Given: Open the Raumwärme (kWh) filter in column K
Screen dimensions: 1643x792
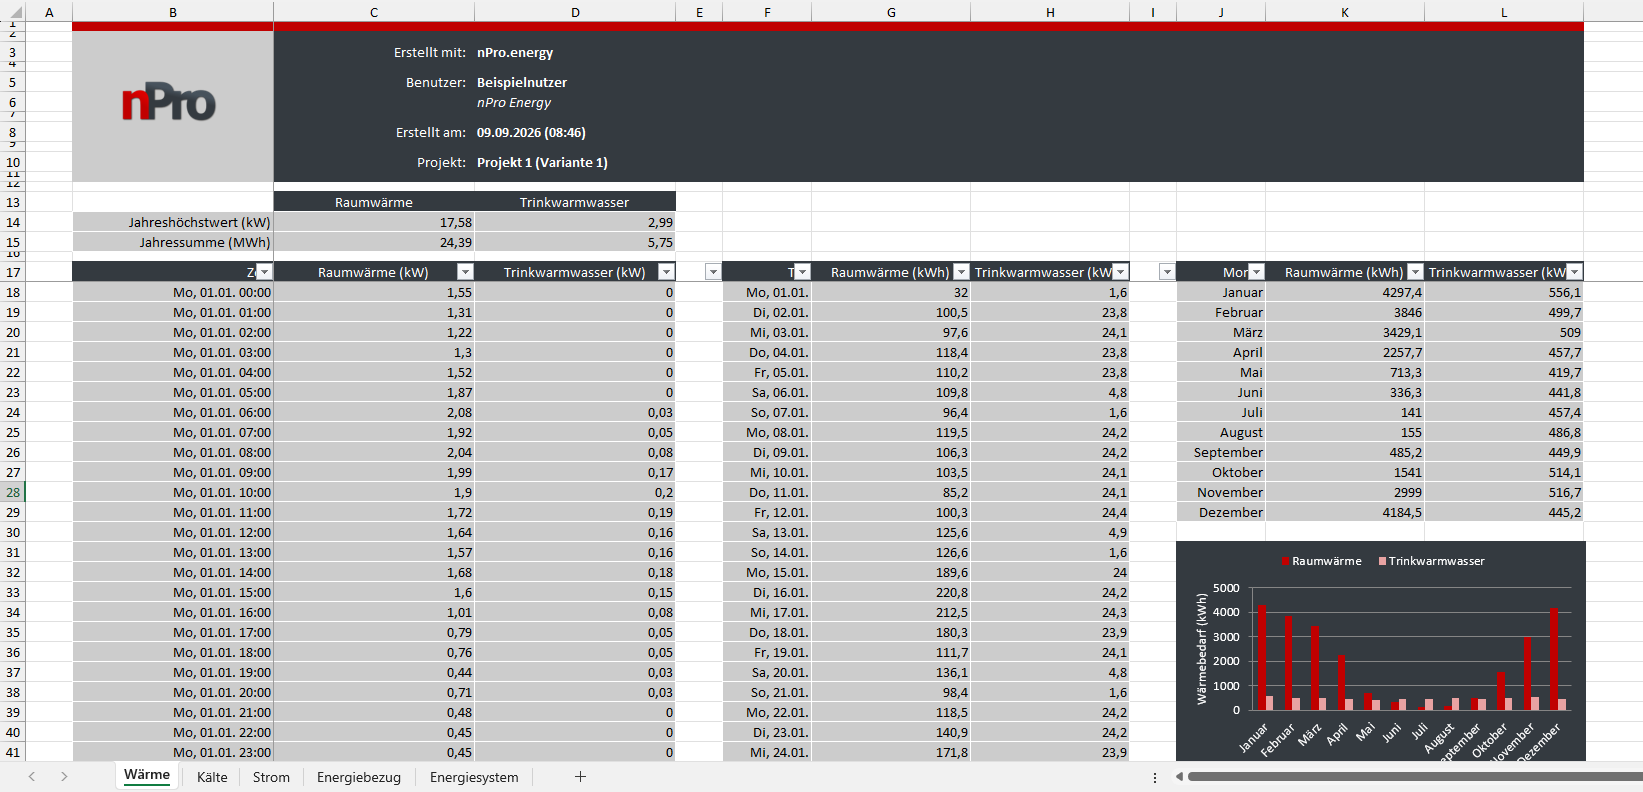Looking at the screenshot, I should (x=1415, y=272).
